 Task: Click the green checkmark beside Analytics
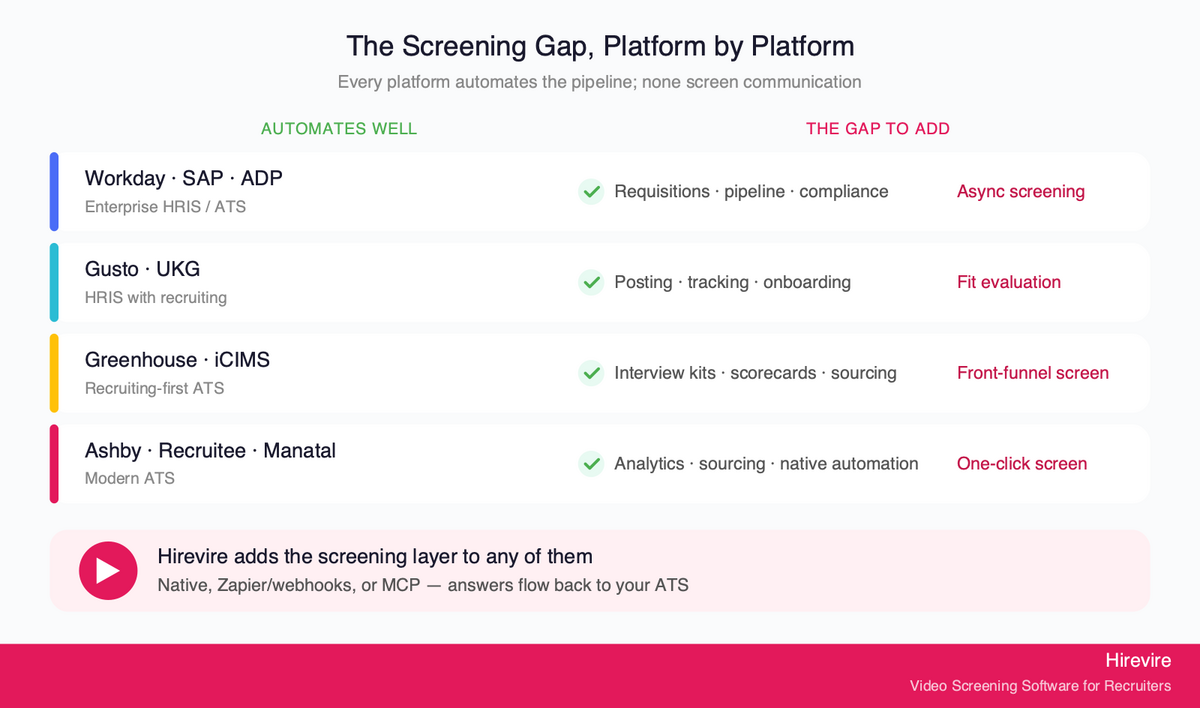tap(591, 463)
